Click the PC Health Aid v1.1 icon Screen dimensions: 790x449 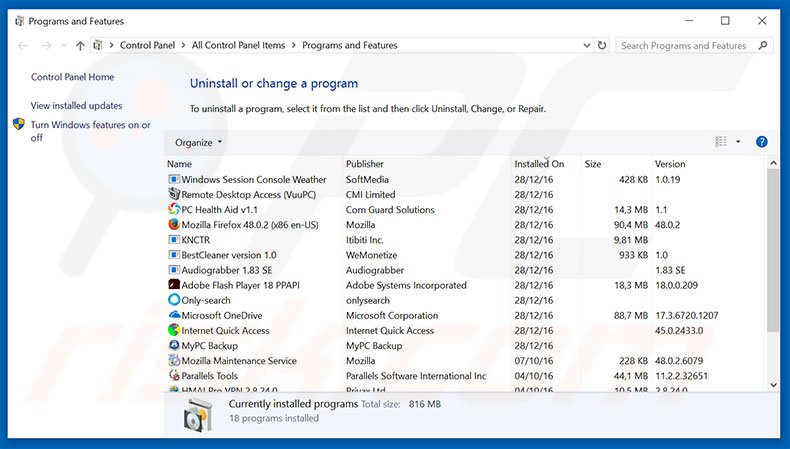pyautogui.click(x=174, y=209)
